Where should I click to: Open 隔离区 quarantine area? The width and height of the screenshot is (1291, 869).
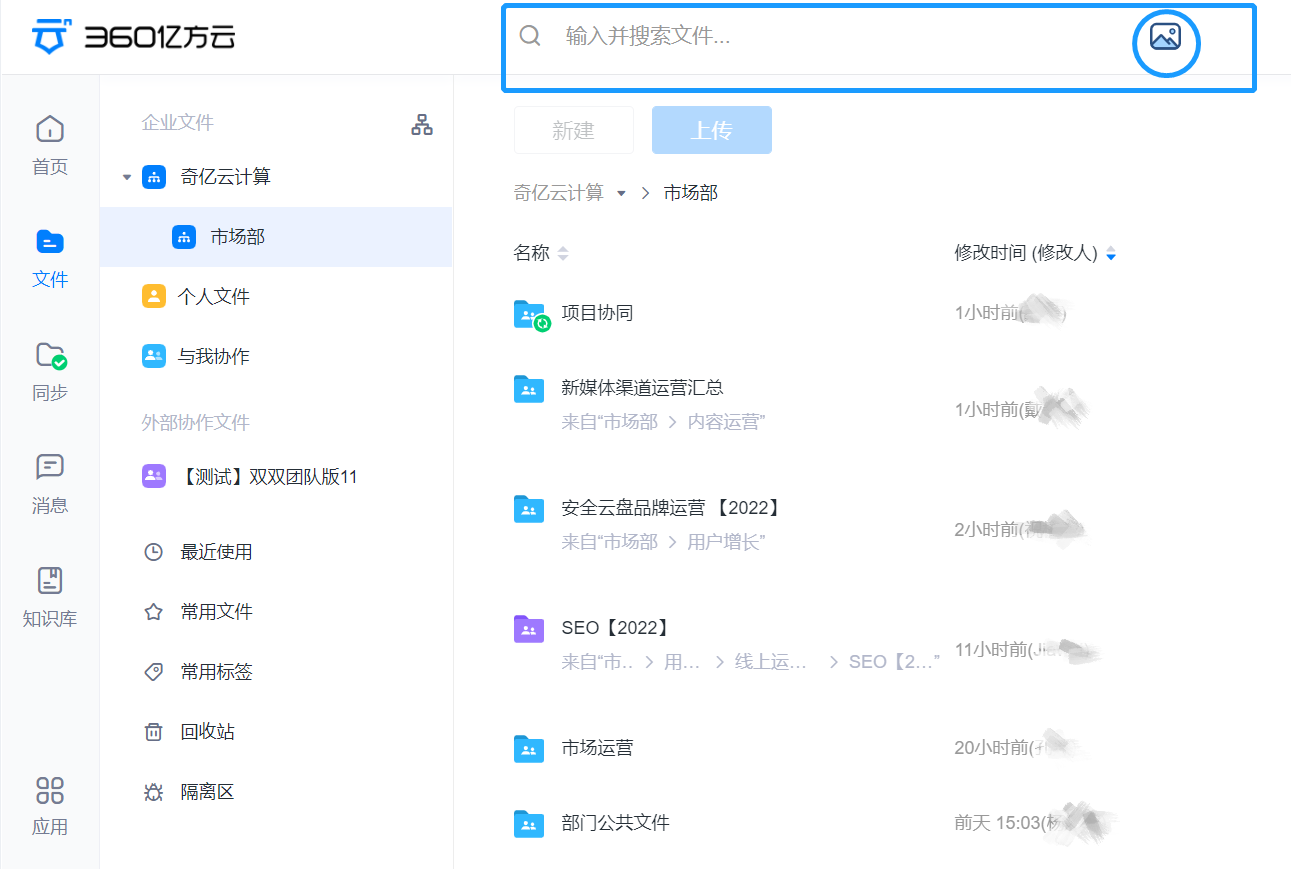coord(207,791)
